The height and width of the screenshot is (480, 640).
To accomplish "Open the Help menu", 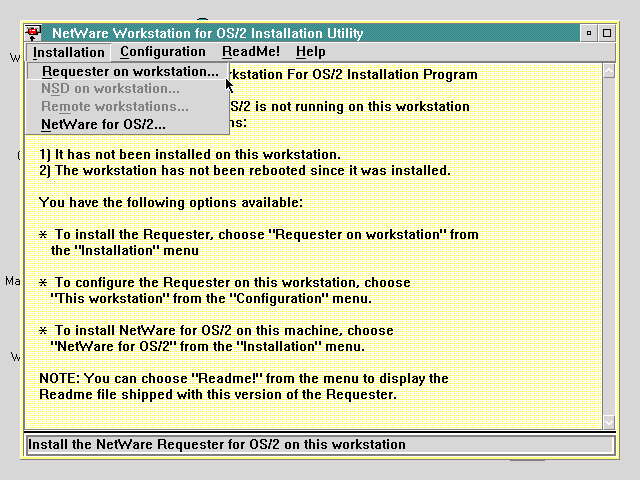I will [x=311, y=52].
